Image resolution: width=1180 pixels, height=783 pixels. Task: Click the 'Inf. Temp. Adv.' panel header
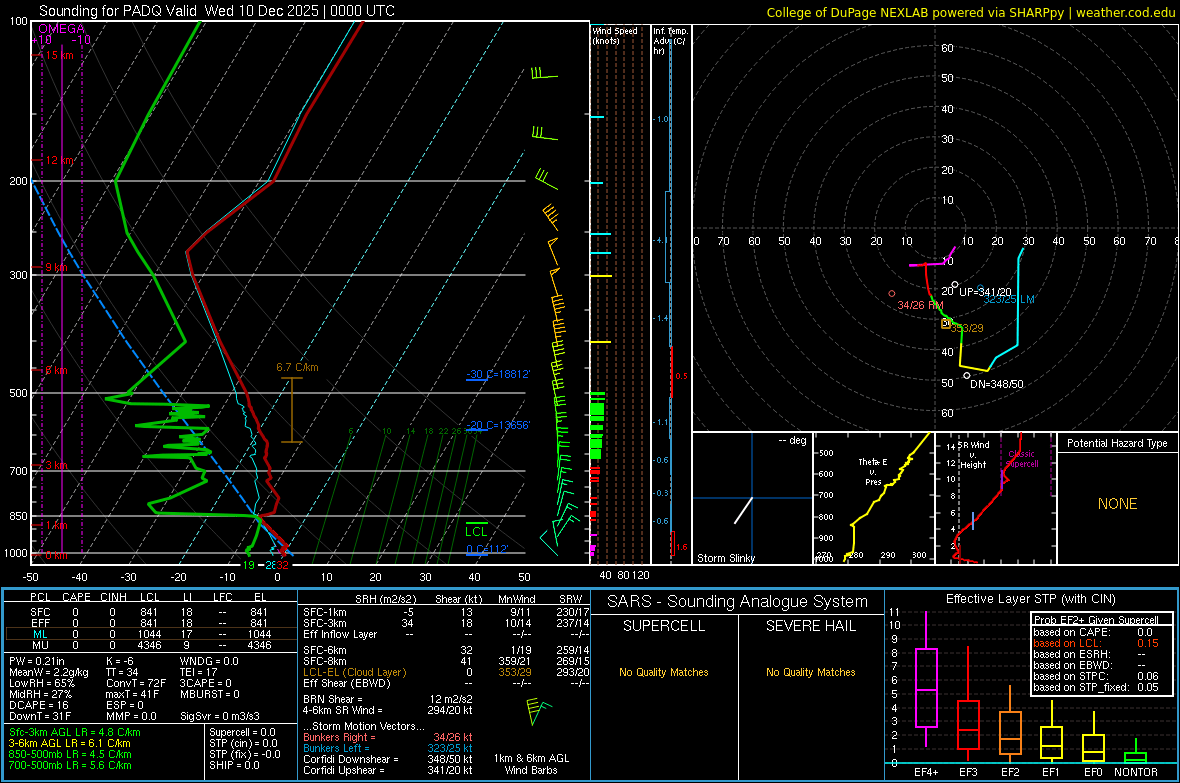pyautogui.click(x=670, y=41)
